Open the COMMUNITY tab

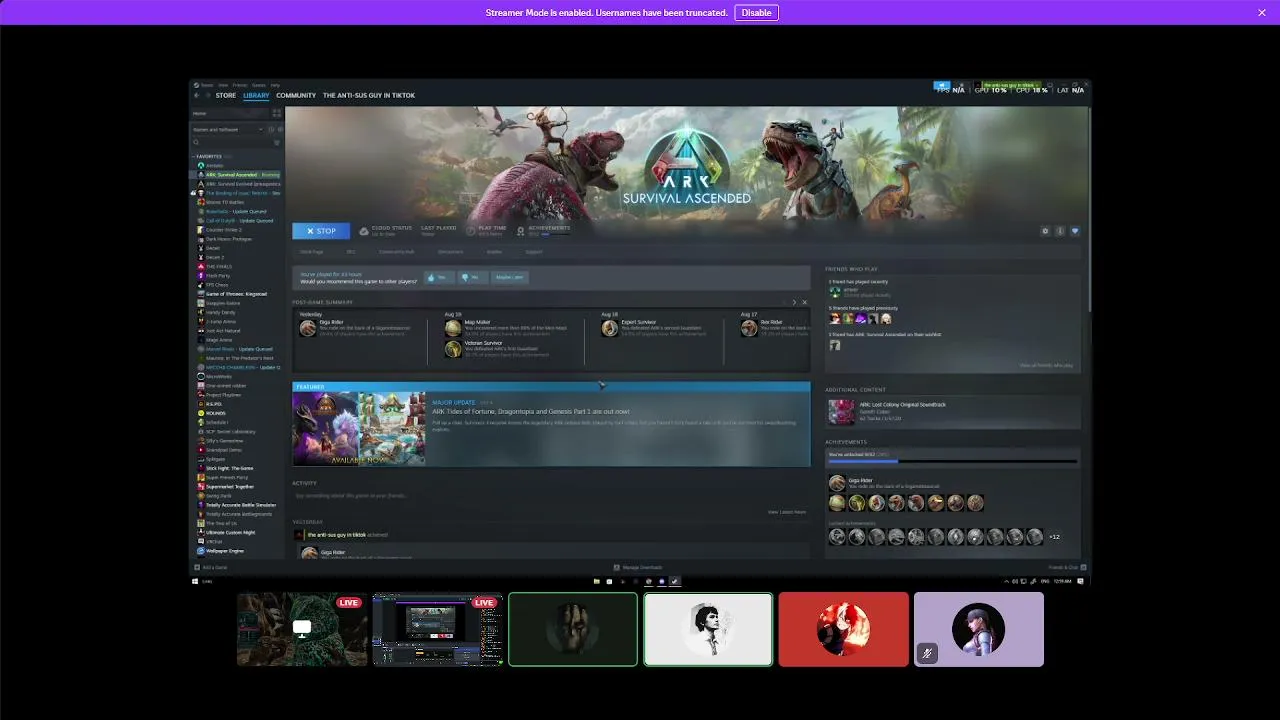coord(296,96)
